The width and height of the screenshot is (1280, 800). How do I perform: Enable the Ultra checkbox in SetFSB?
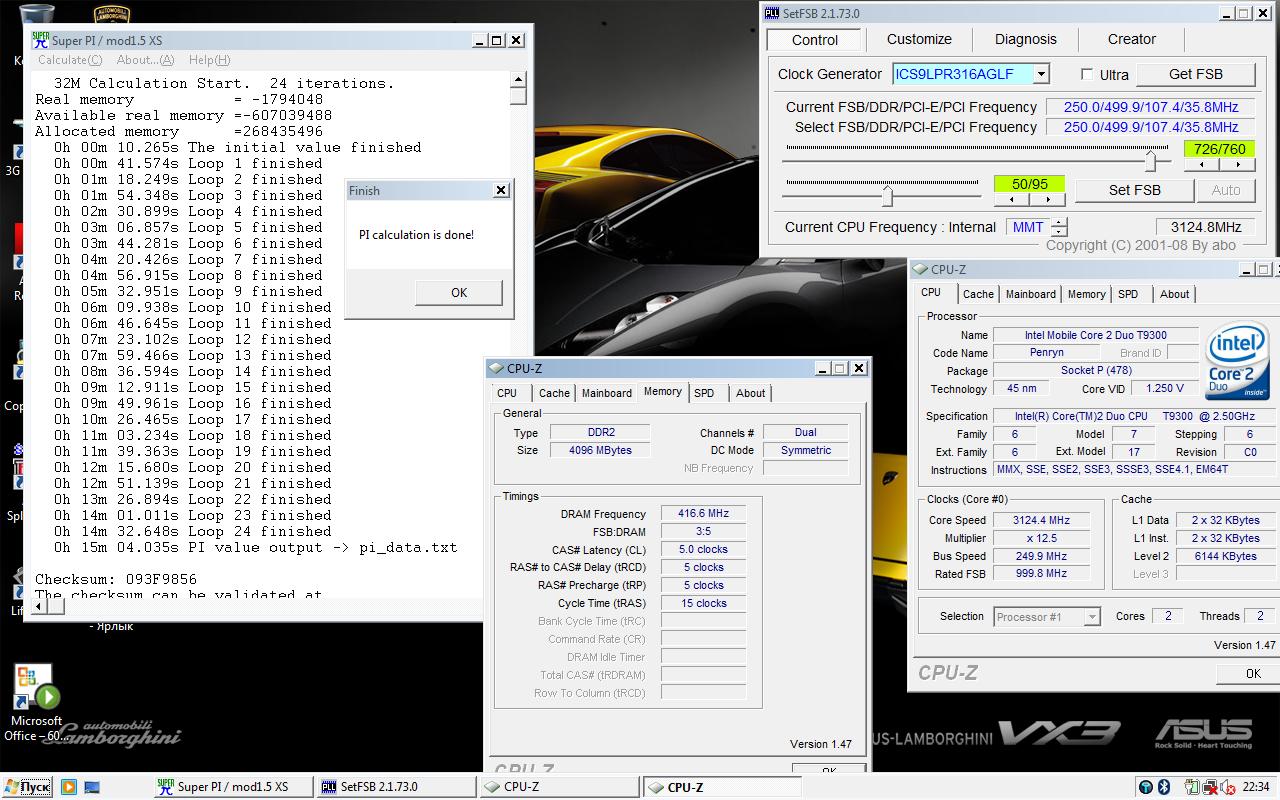1087,74
